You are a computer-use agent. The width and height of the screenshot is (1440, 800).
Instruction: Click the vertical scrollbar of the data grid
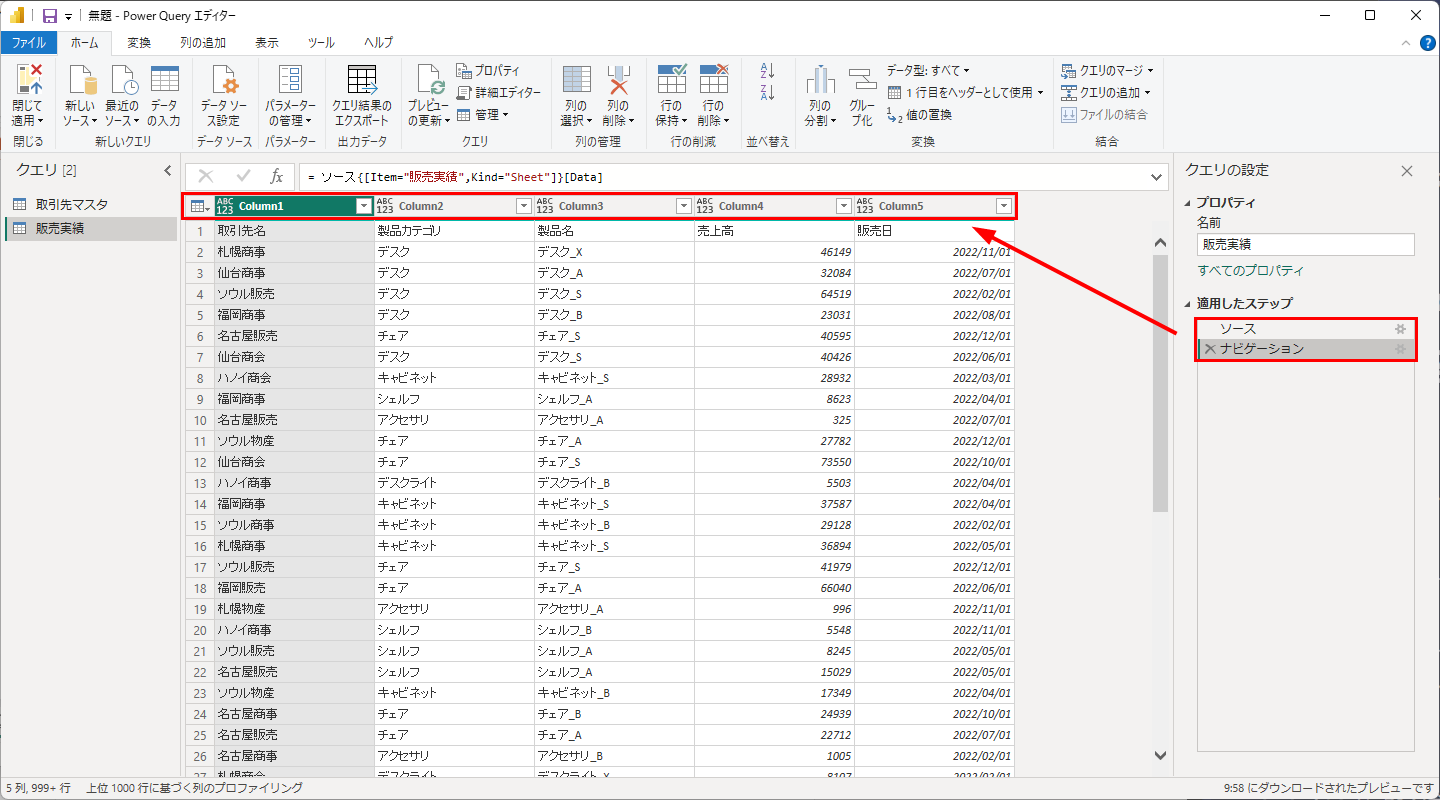pos(1160,383)
